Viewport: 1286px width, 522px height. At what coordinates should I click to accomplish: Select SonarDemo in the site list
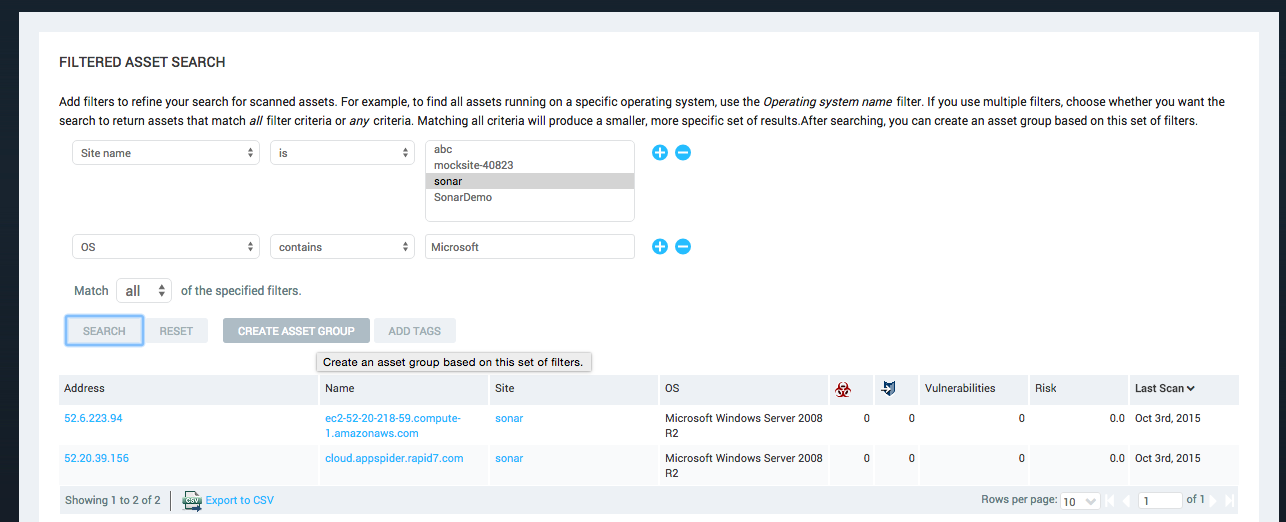(x=463, y=197)
